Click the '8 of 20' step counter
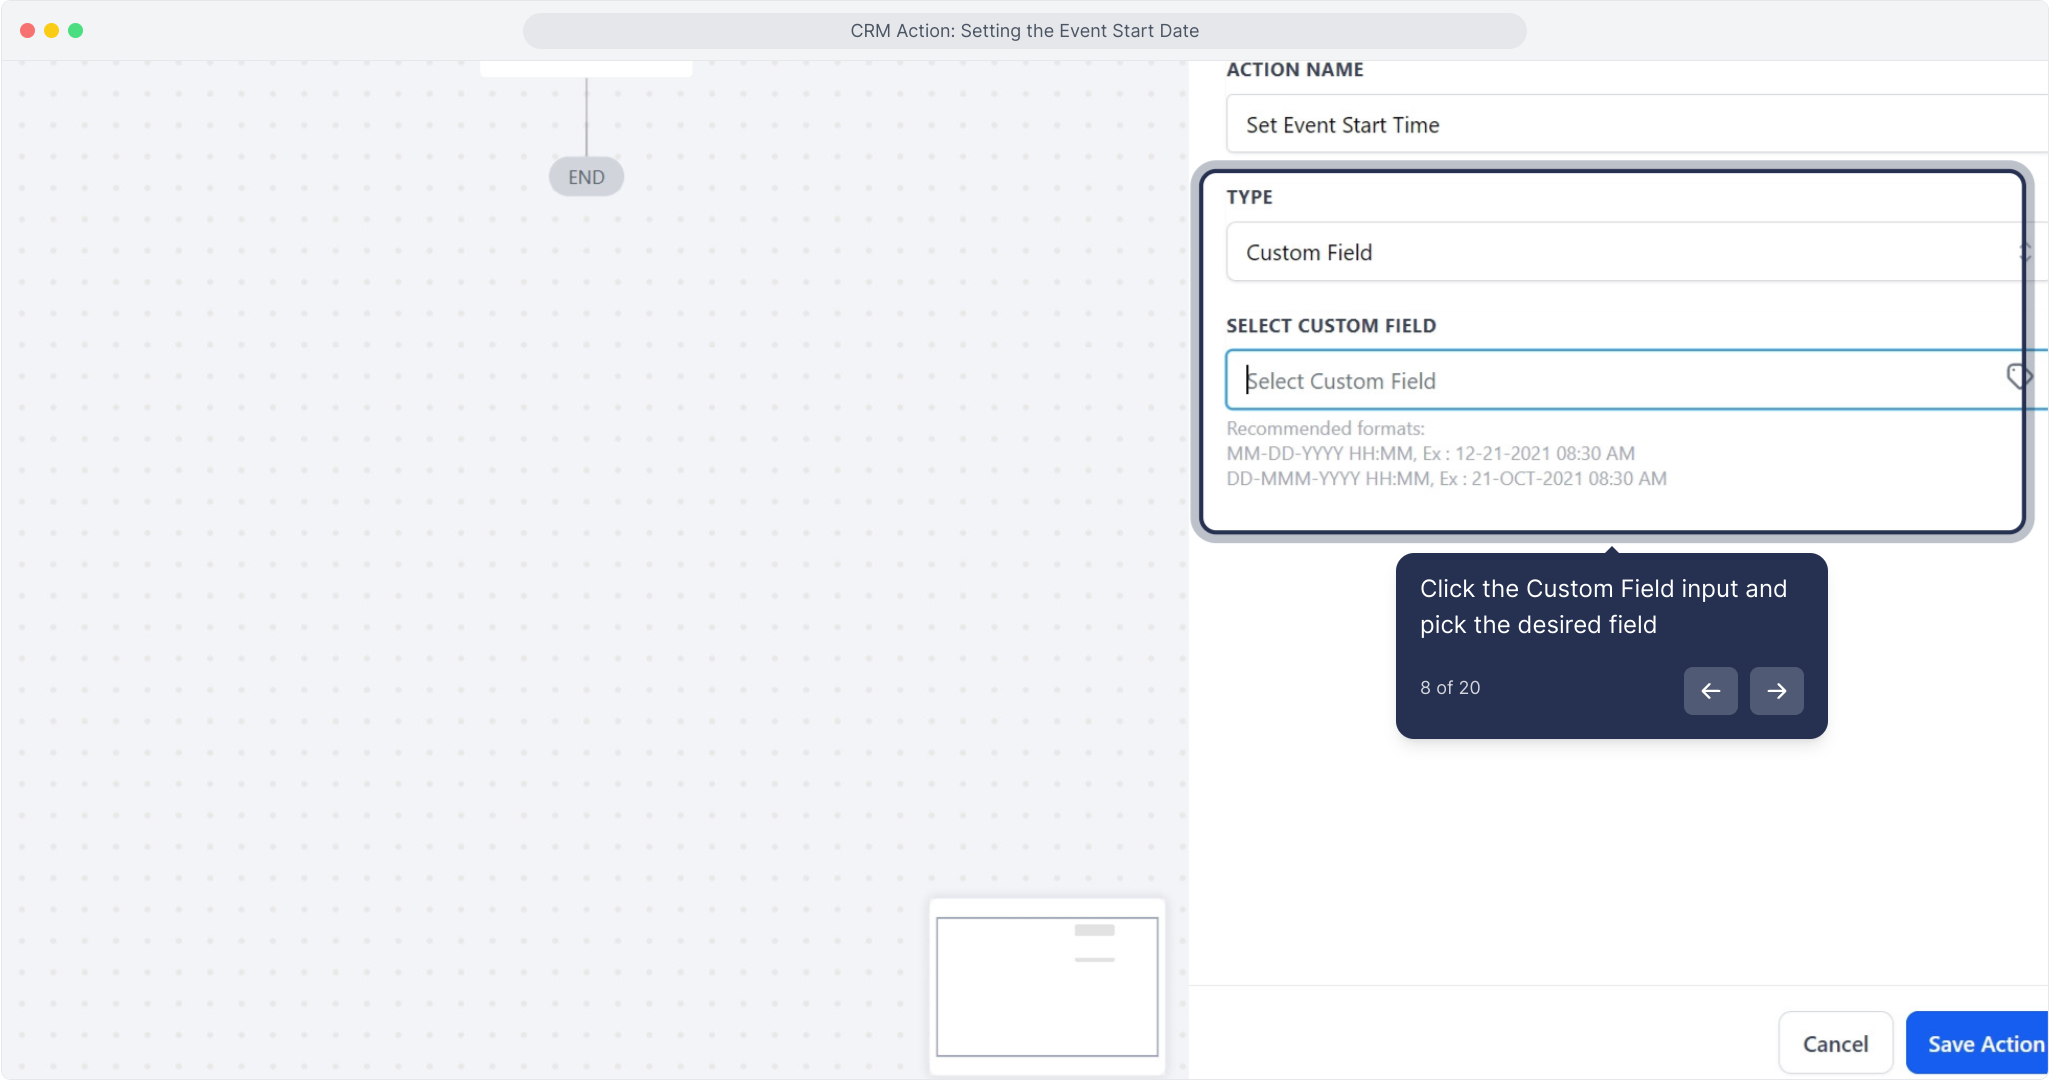2050x1080 pixels. click(x=1450, y=688)
